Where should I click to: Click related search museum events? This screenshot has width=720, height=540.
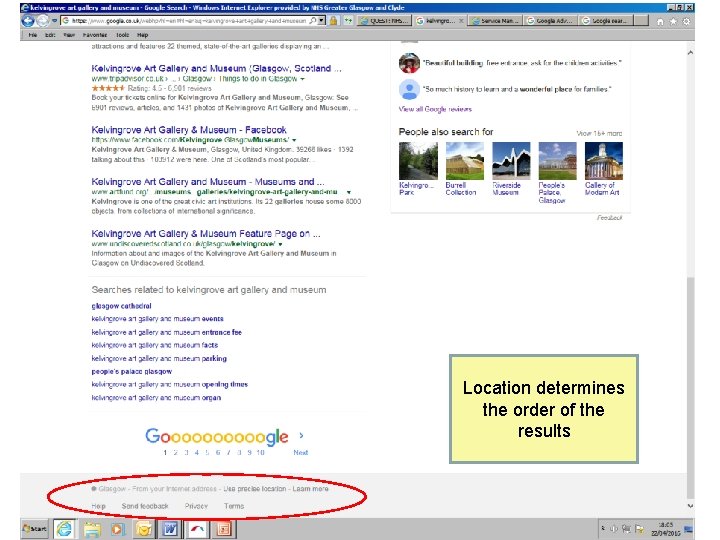tap(158, 319)
